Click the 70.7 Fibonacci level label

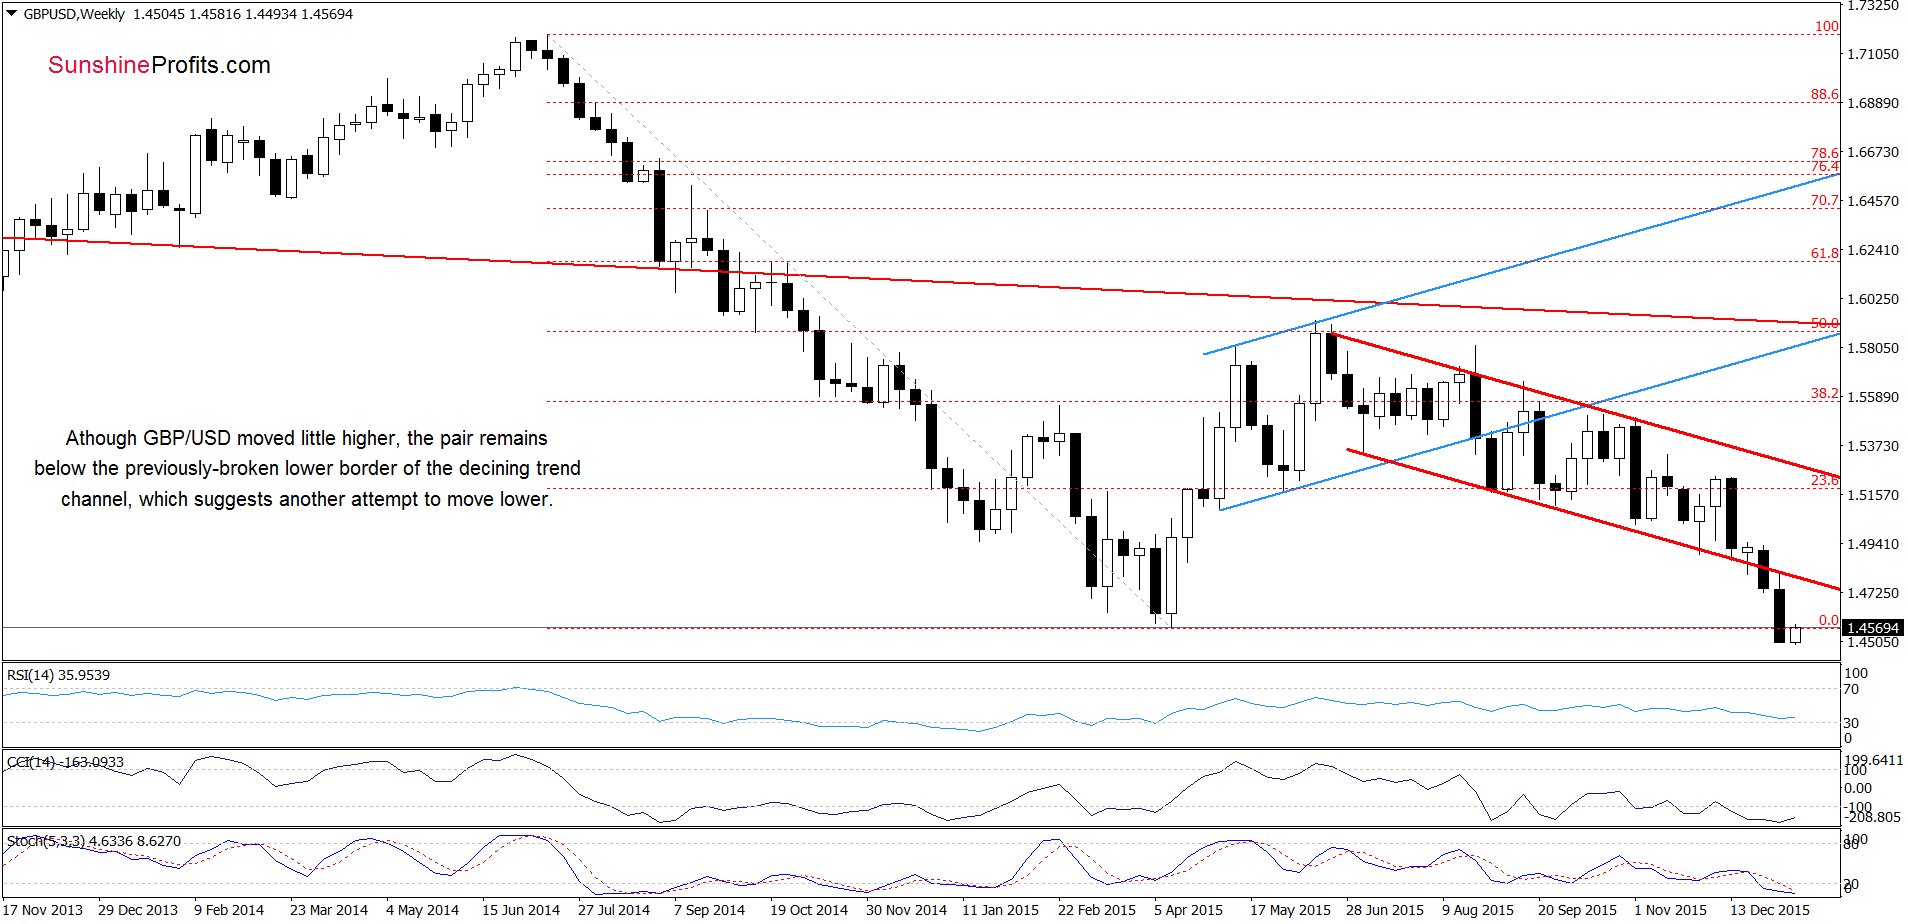pyautogui.click(x=1825, y=201)
